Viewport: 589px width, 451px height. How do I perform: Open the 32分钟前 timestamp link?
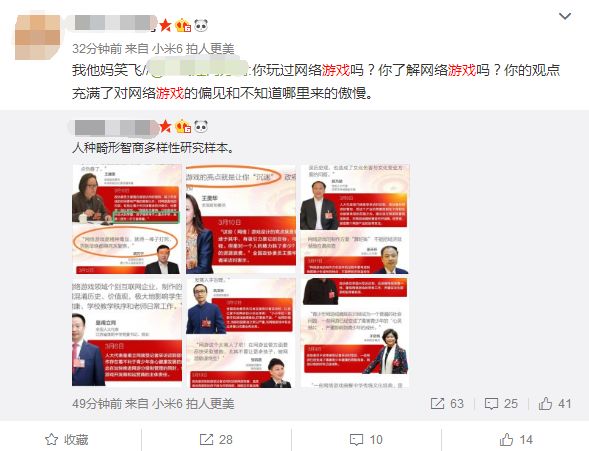pyautogui.click(x=97, y=48)
